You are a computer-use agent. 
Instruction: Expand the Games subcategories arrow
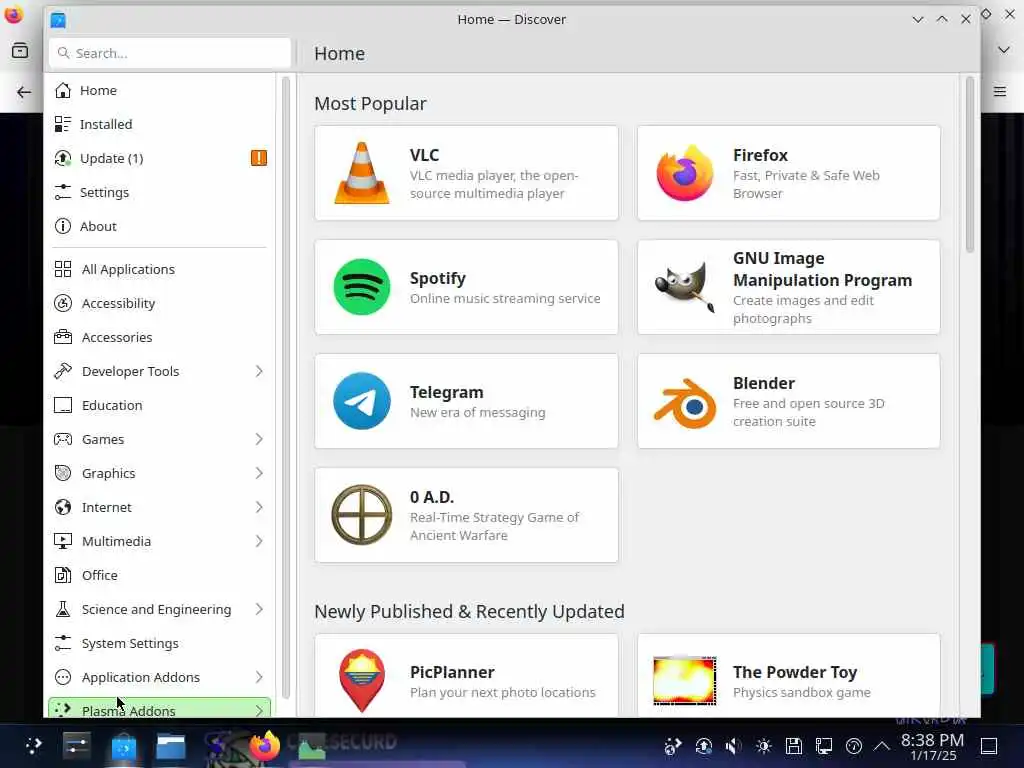(259, 439)
